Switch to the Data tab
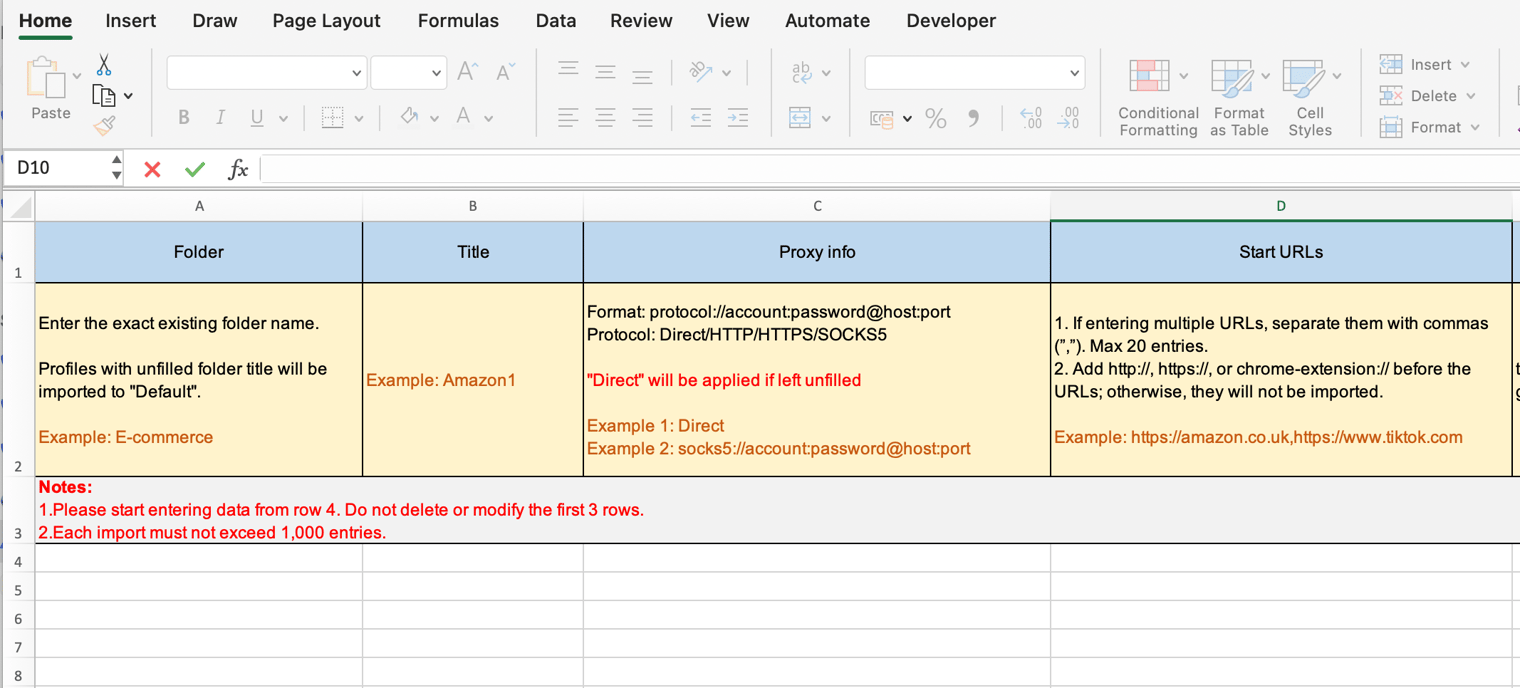Image resolution: width=1520 pixels, height=688 pixels. [556, 20]
